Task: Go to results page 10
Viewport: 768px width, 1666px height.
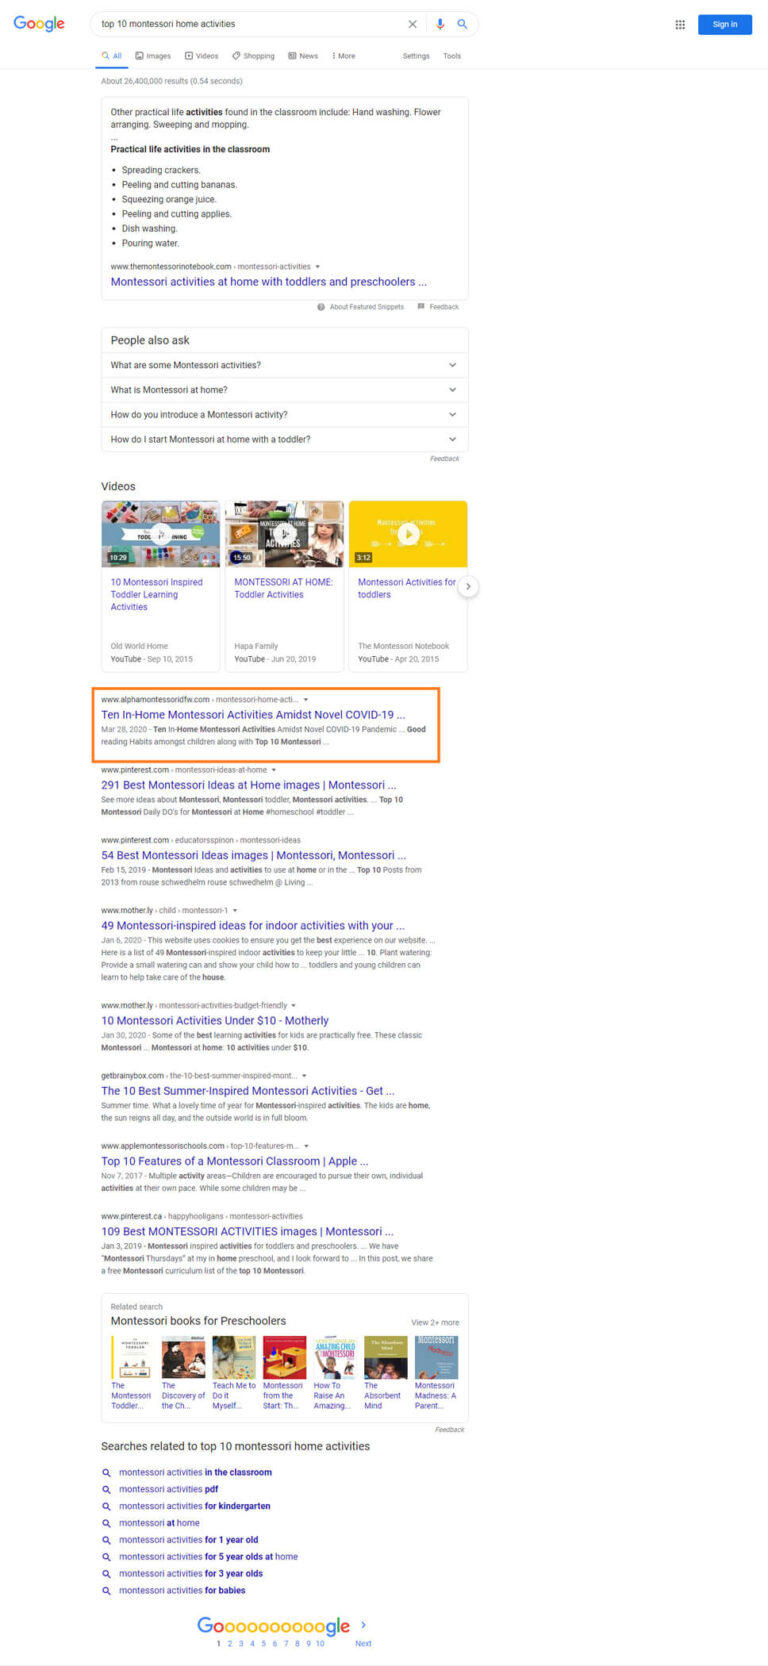Action: pyautogui.click(x=320, y=1643)
